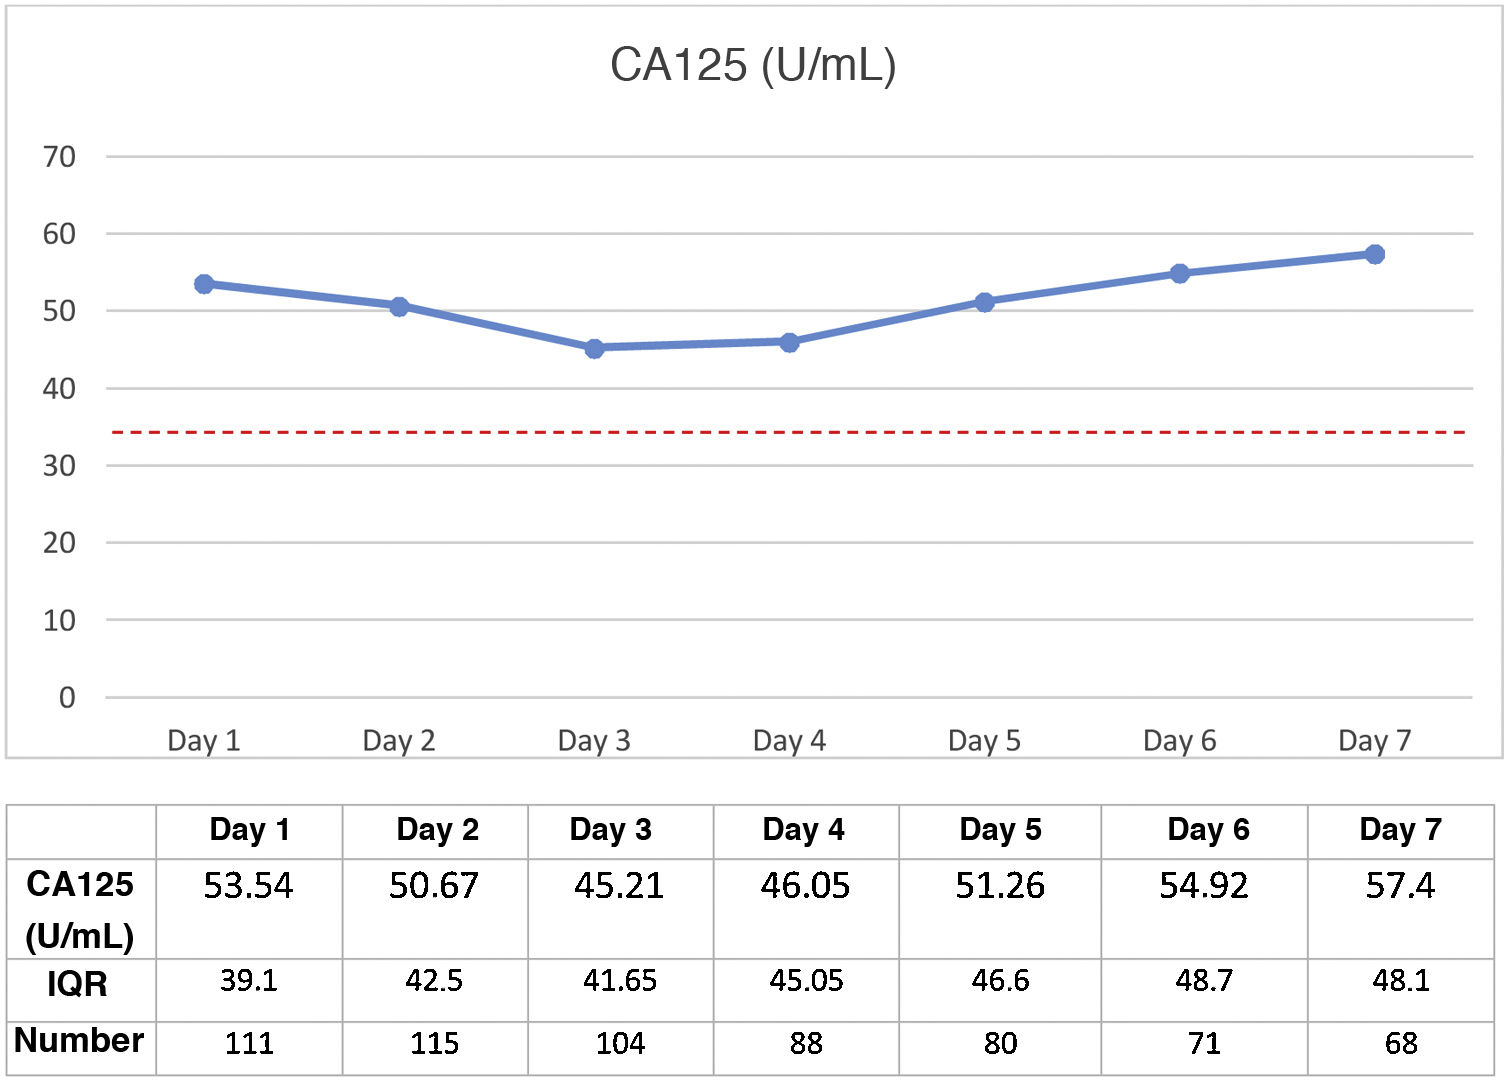
Task: Click the y-axis label 70
Action: 59,157
